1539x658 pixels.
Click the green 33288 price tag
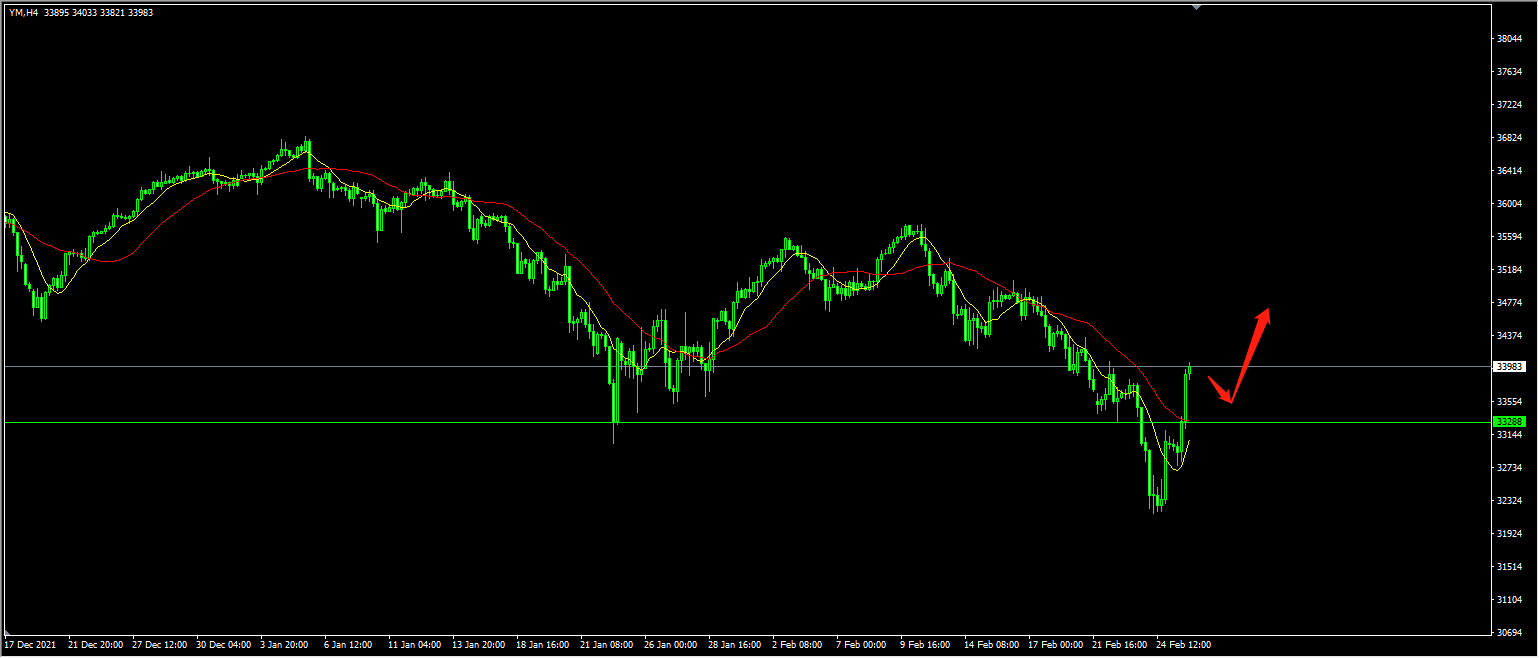1508,422
